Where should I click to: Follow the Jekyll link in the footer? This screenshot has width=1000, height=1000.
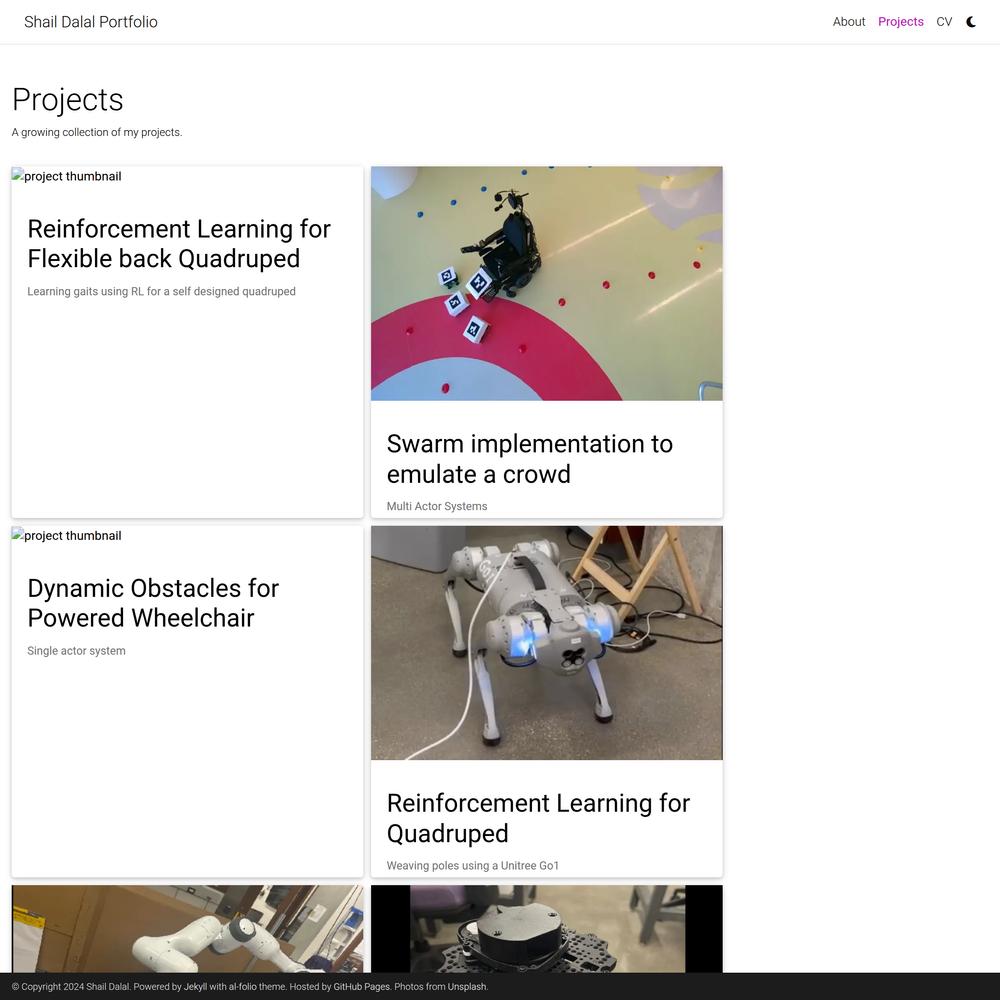[x=195, y=987]
